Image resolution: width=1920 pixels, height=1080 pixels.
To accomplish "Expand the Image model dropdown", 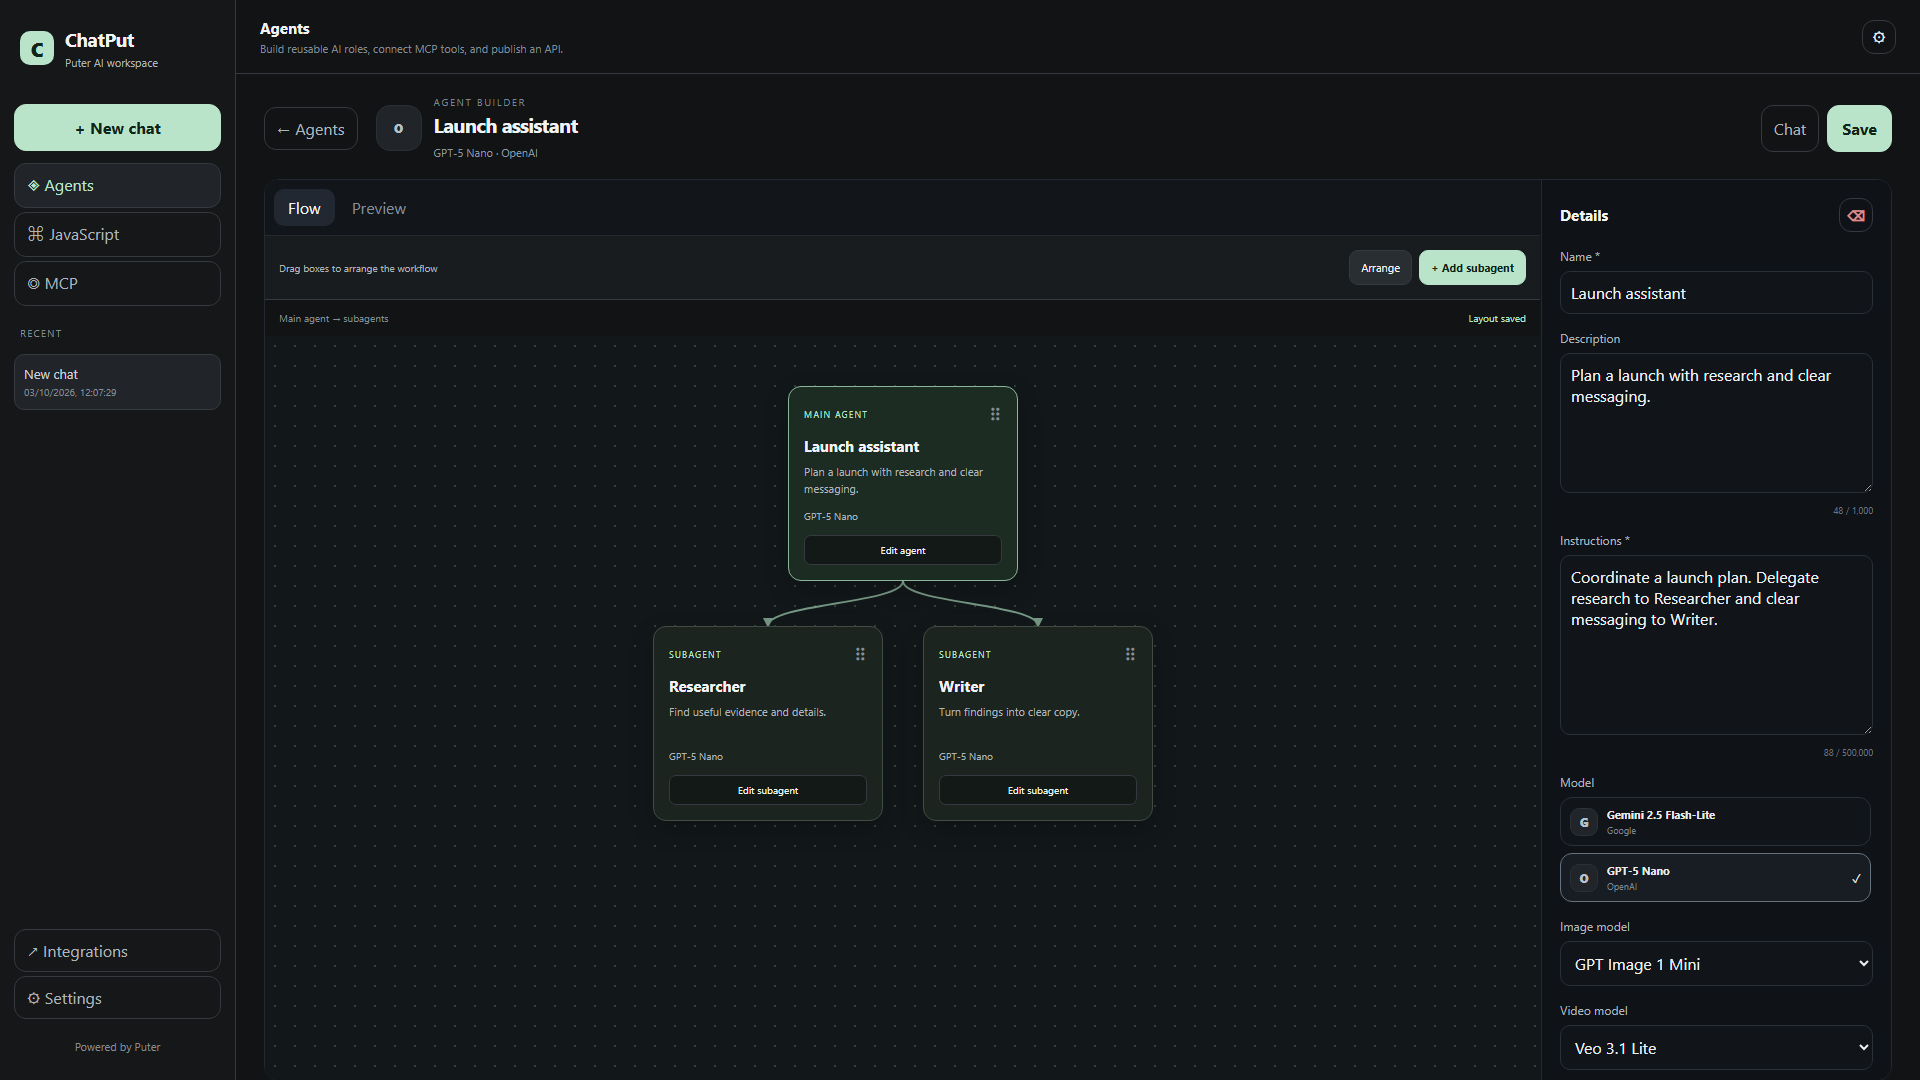I will click(1716, 964).
